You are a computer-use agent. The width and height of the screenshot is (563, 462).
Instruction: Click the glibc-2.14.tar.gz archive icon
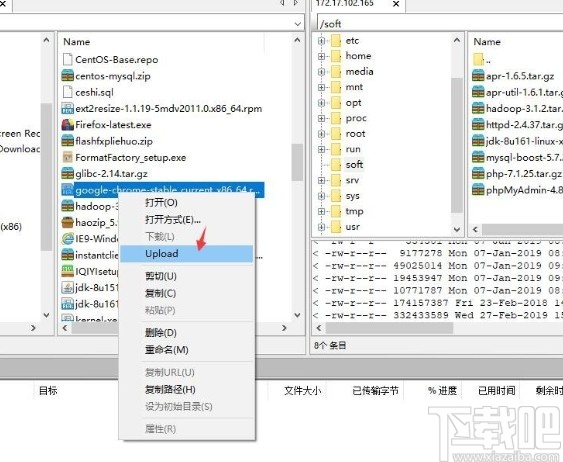point(68,173)
